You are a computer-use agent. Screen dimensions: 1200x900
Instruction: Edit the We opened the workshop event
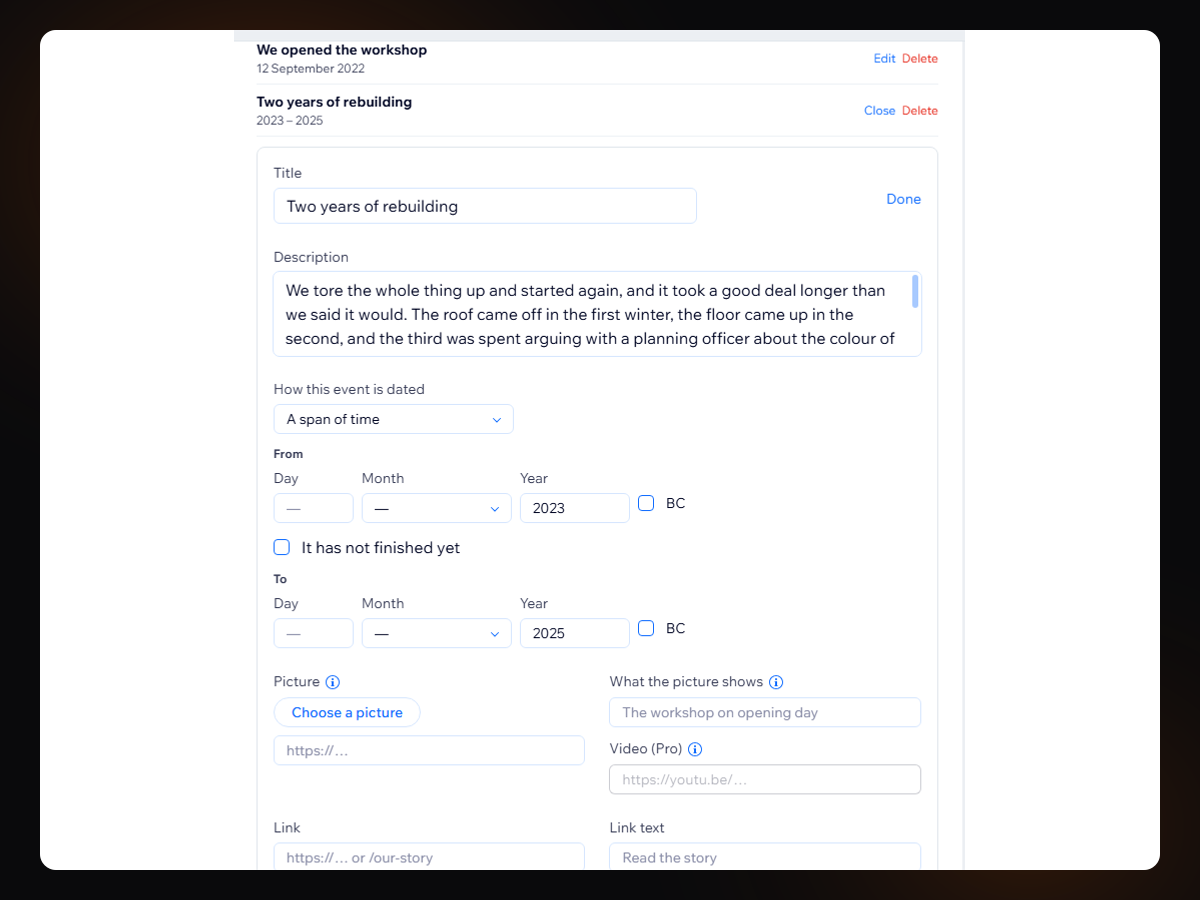pos(884,59)
